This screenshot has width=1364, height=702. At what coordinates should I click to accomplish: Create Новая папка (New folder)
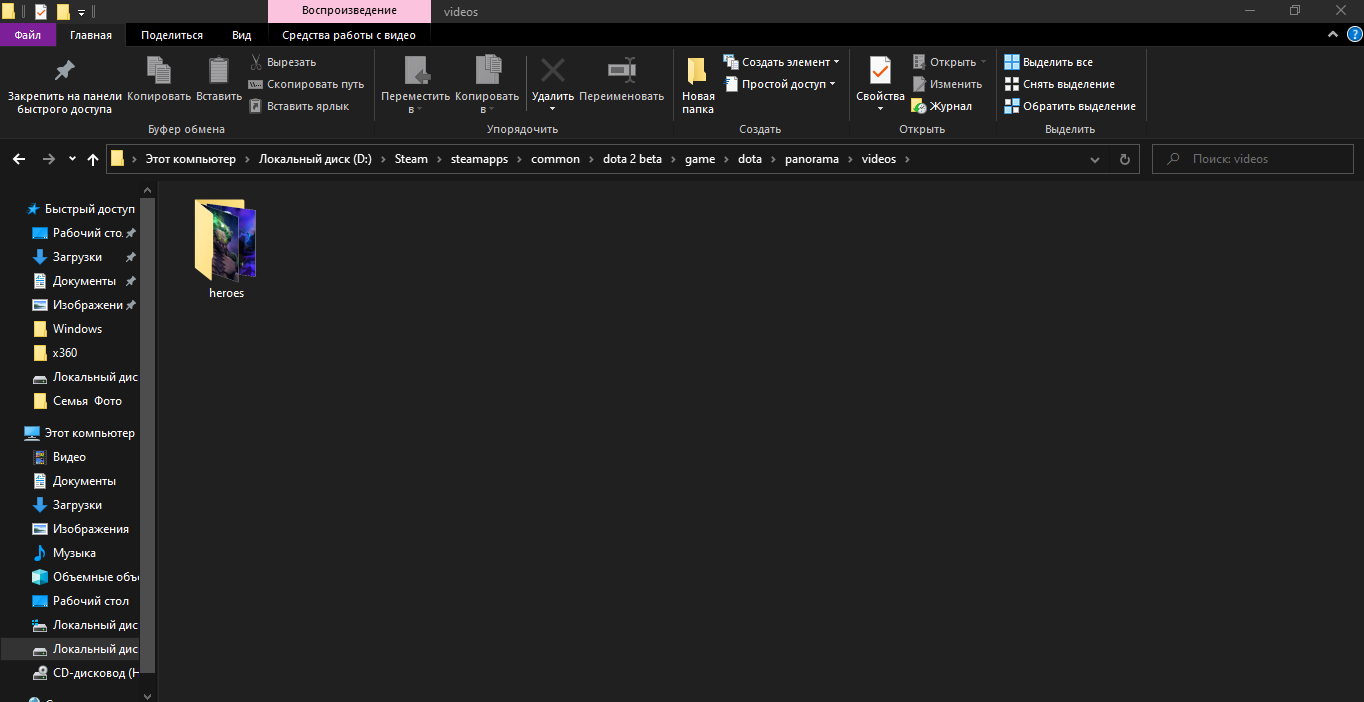[698, 85]
